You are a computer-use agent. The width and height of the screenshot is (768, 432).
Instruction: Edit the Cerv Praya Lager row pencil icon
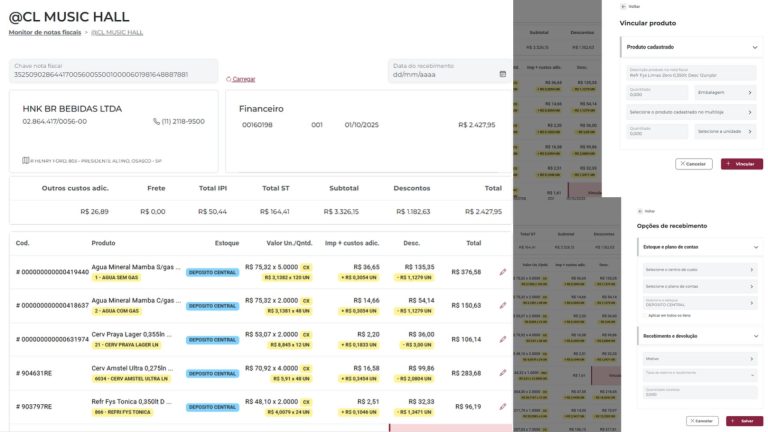click(503, 339)
